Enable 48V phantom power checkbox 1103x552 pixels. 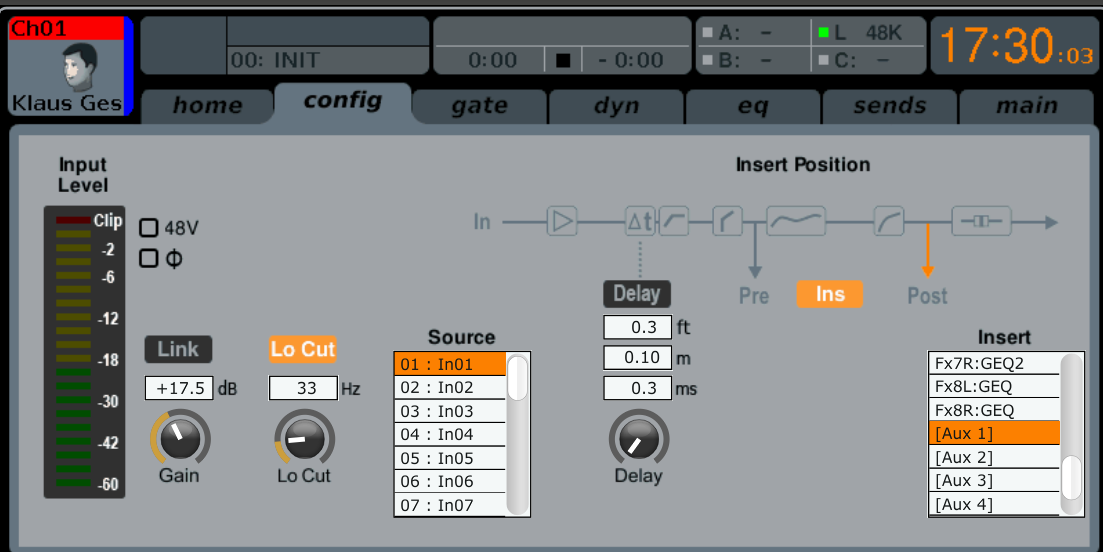point(148,228)
